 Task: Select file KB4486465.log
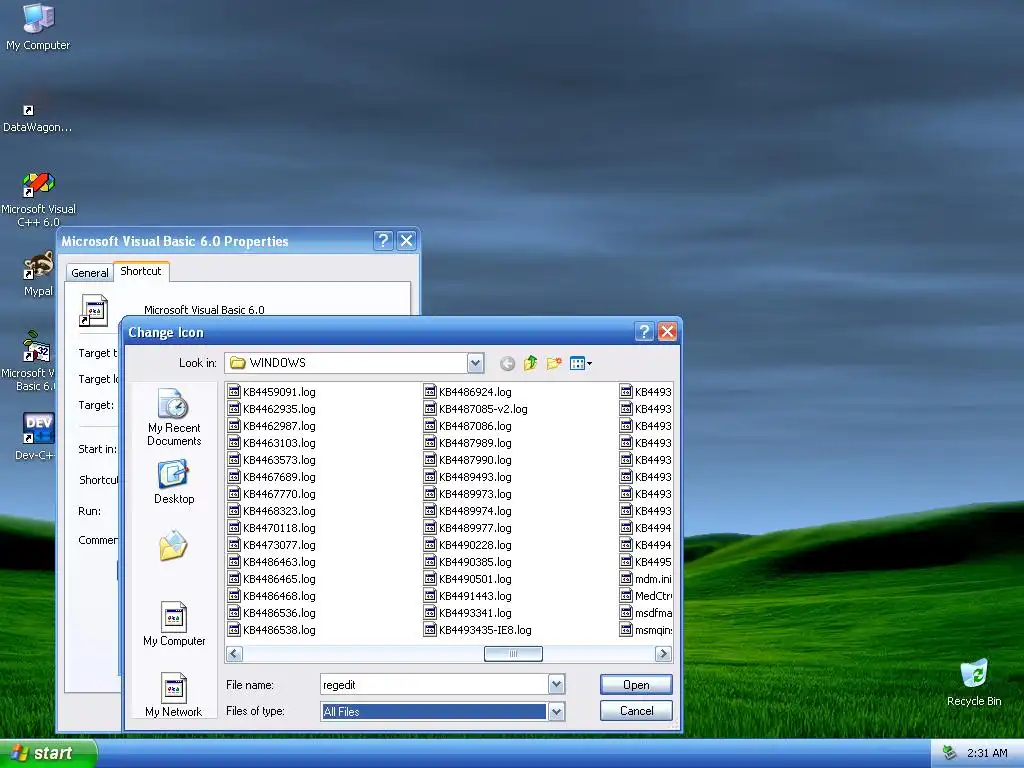pyautogui.click(x=272, y=579)
